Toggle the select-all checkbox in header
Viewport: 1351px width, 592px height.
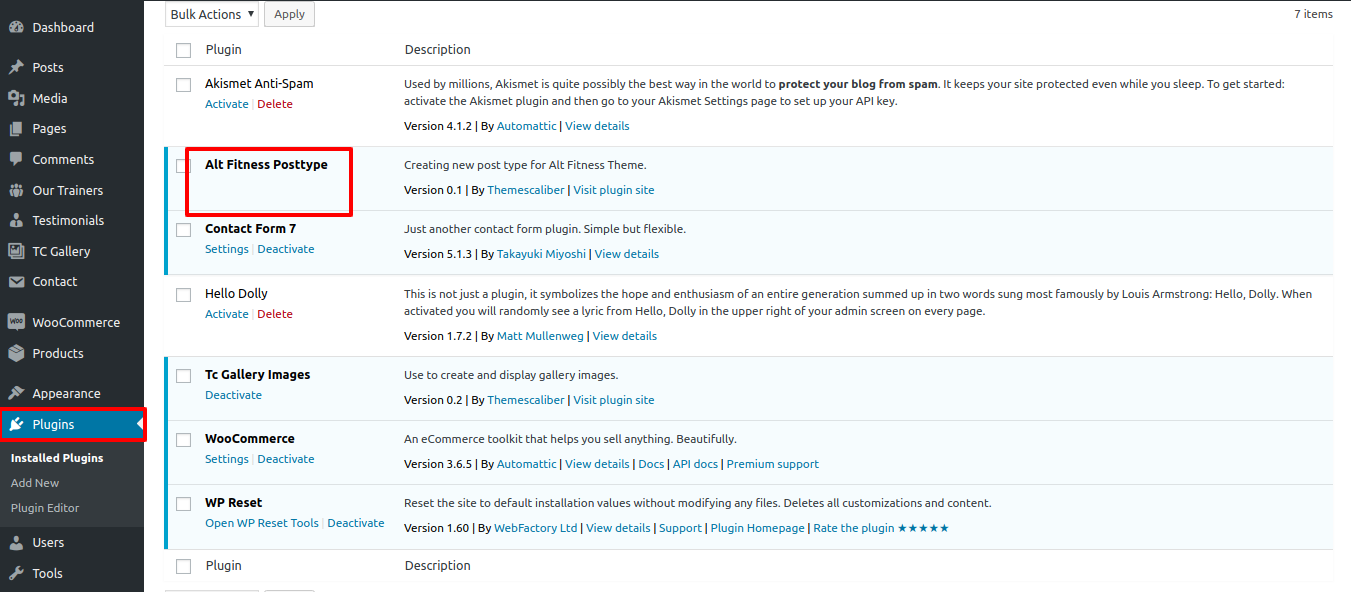(183, 50)
